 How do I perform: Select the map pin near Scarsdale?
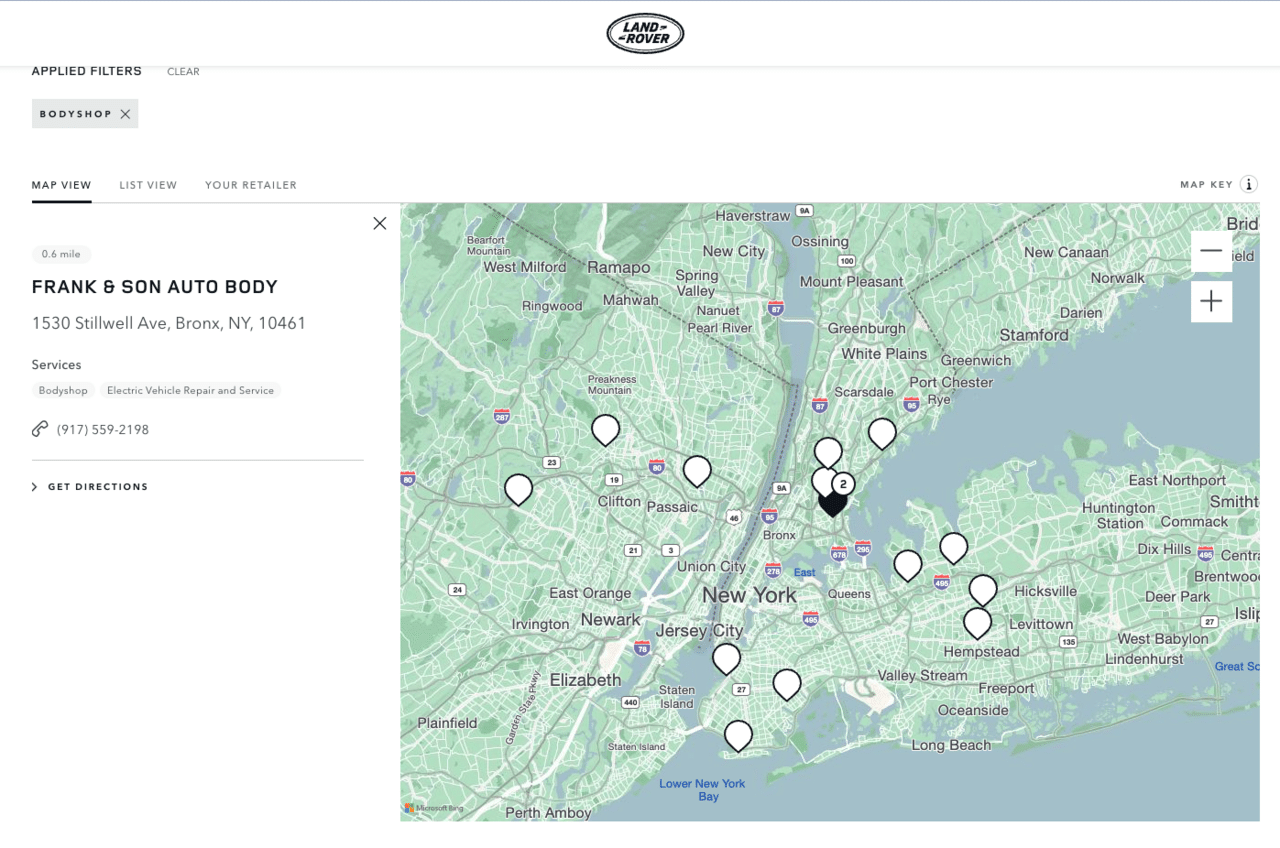tap(882, 433)
